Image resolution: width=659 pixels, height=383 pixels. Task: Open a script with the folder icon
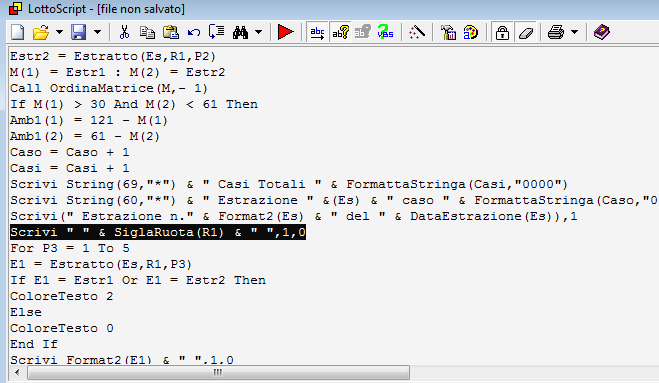[41, 32]
